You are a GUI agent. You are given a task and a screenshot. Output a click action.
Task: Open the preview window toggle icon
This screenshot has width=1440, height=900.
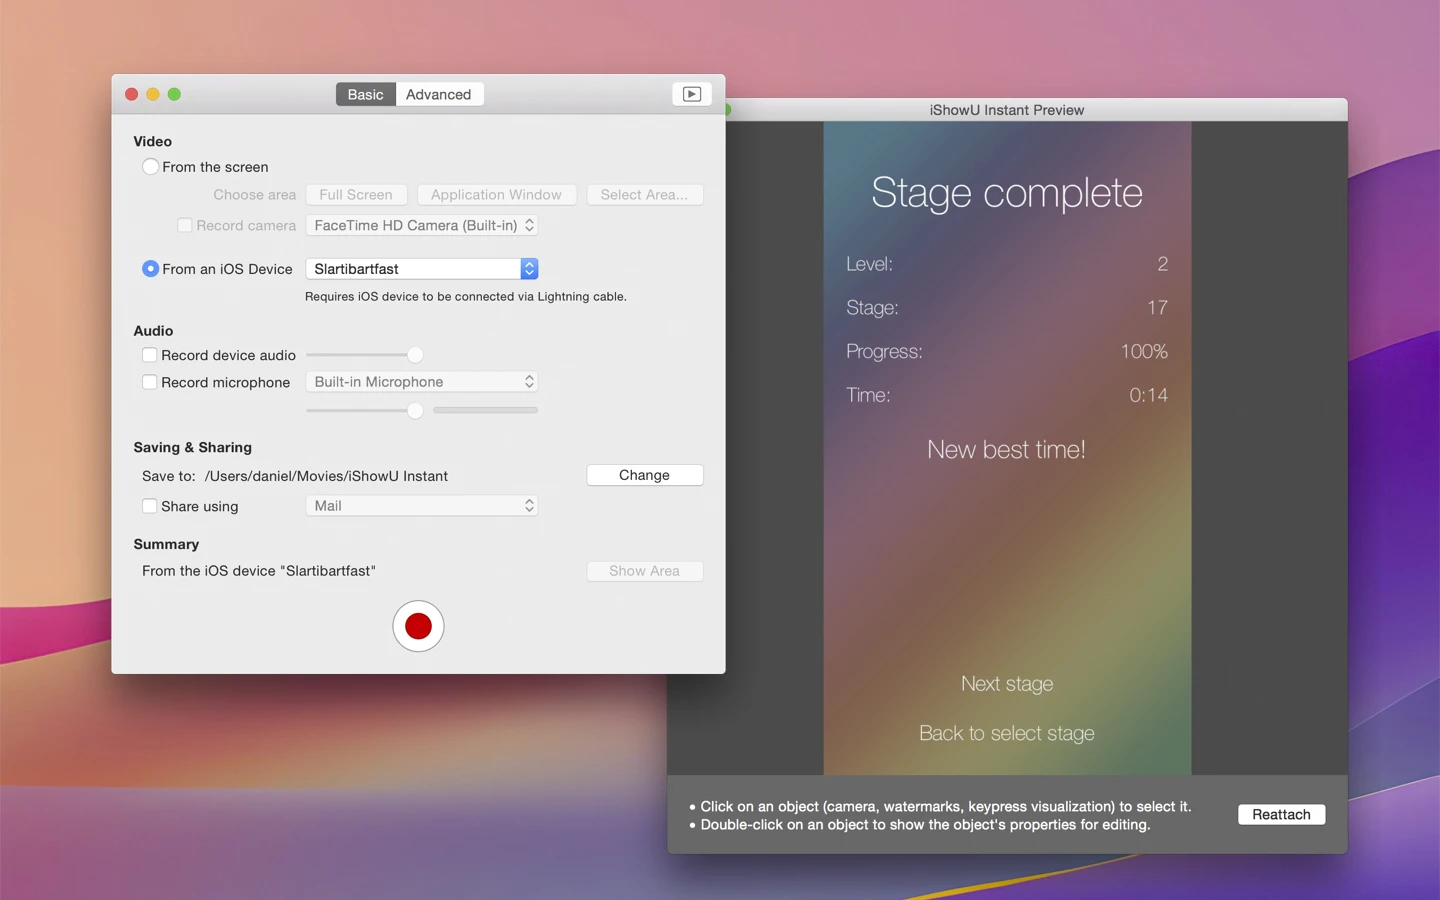[691, 94]
